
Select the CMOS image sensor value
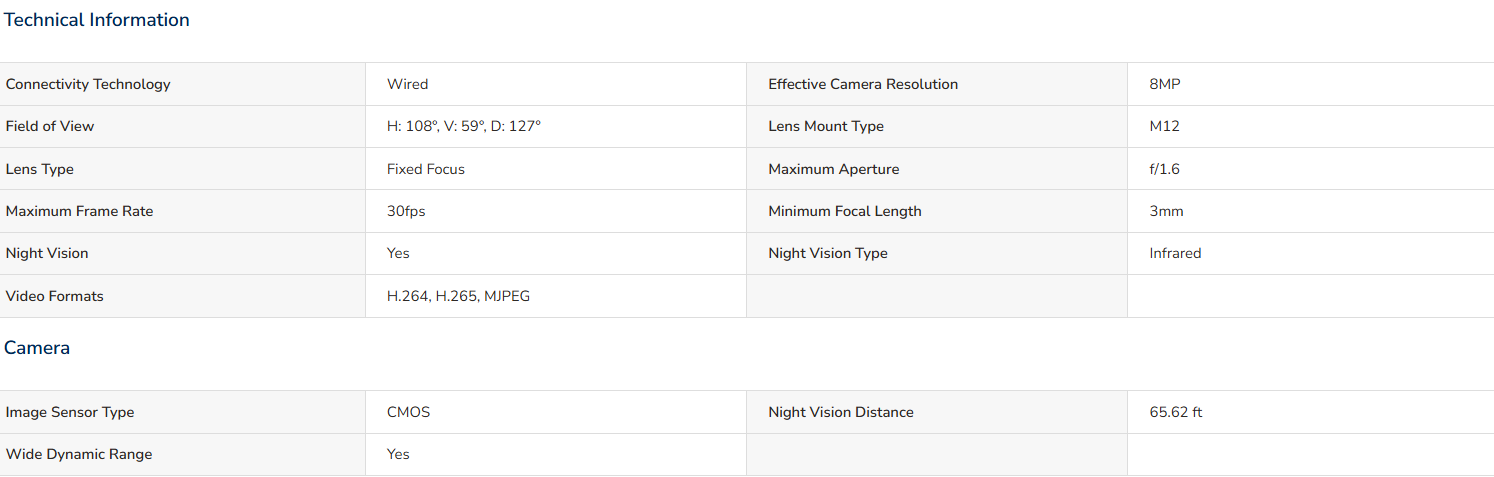pyautogui.click(x=409, y=412)
